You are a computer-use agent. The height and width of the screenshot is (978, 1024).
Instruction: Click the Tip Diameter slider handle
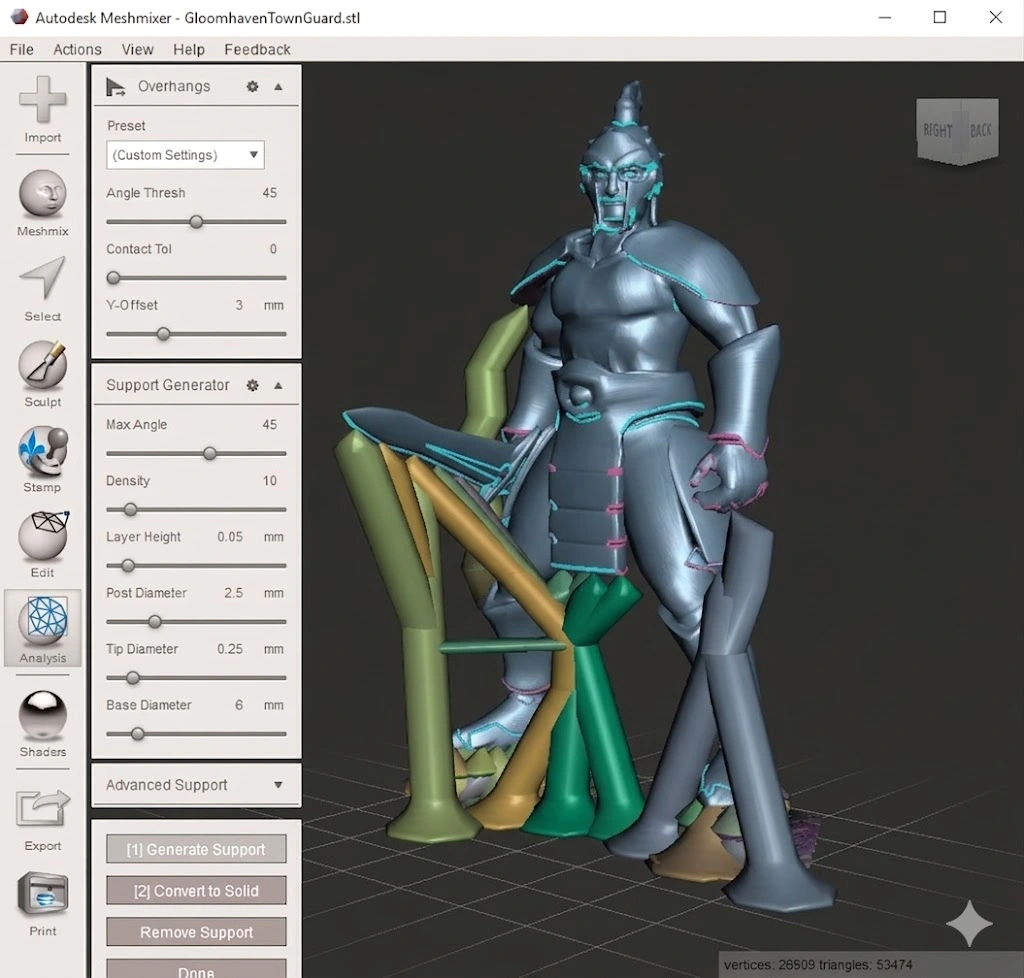pyautogui.click(x=133, y=678)
